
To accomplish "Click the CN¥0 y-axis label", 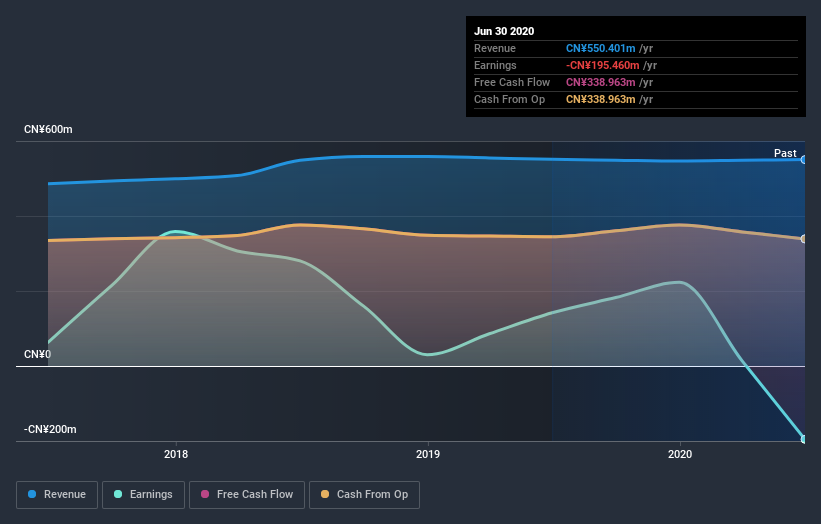I will tap(38, 354).
